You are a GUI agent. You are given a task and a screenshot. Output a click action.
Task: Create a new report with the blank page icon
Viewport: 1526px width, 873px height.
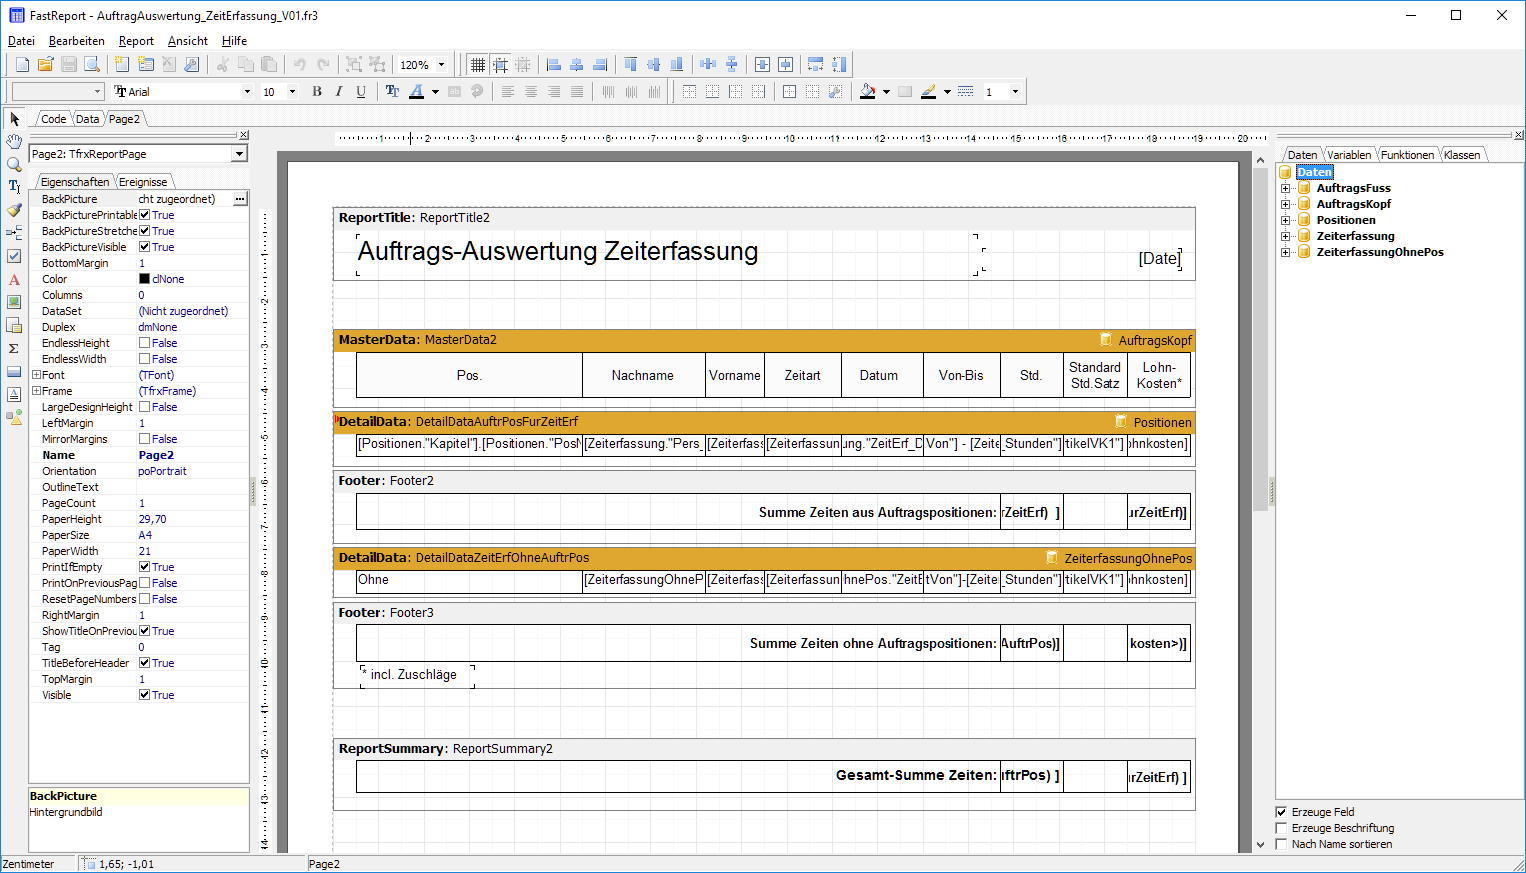tap(22, 64)
